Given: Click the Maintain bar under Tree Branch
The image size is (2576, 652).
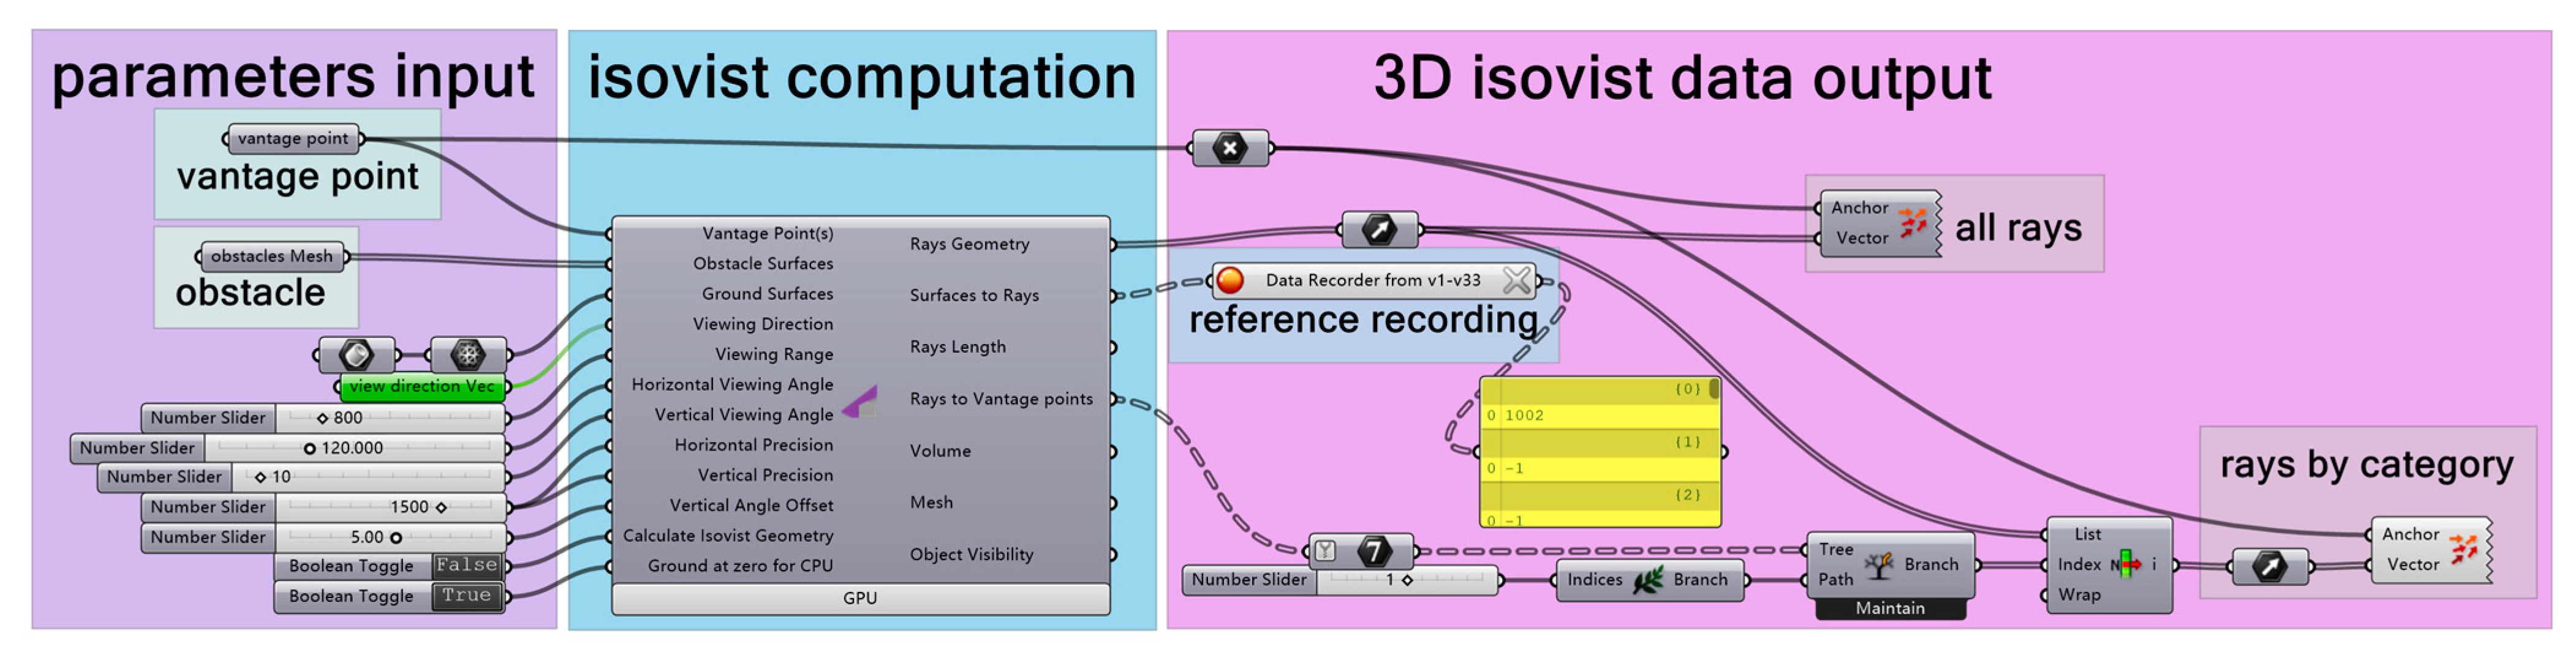Looking at the screenshot, I should [x=1890, y=608].
